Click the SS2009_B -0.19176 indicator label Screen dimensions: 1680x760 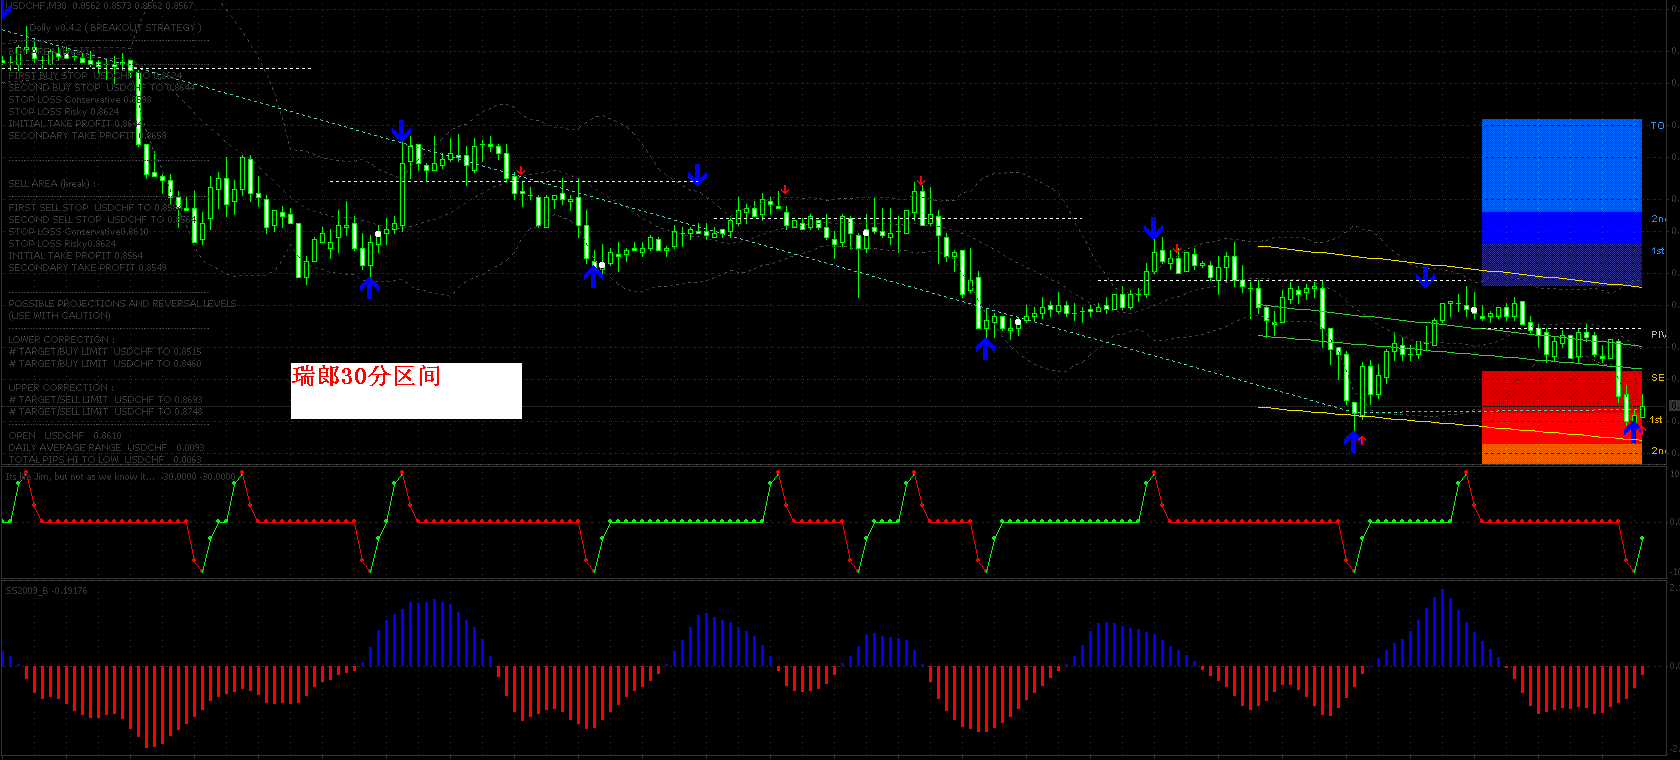[46, 591]
